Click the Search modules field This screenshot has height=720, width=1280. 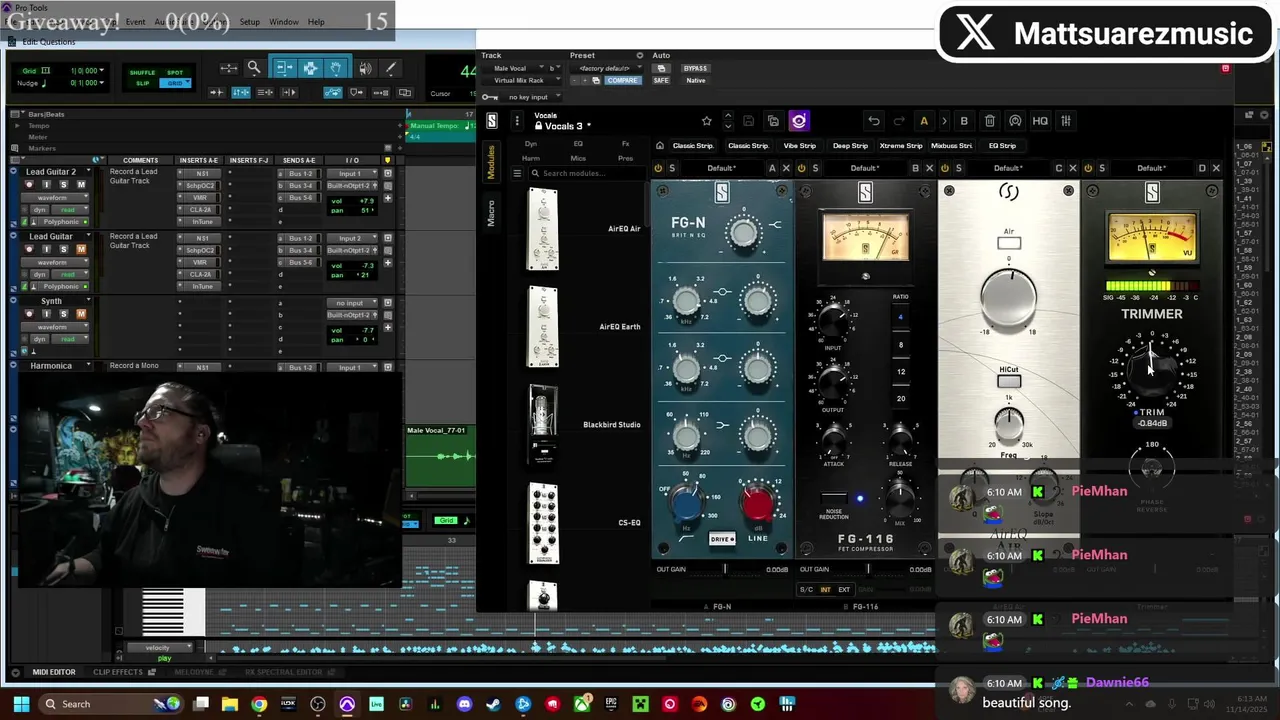click(x=586, y=173)
